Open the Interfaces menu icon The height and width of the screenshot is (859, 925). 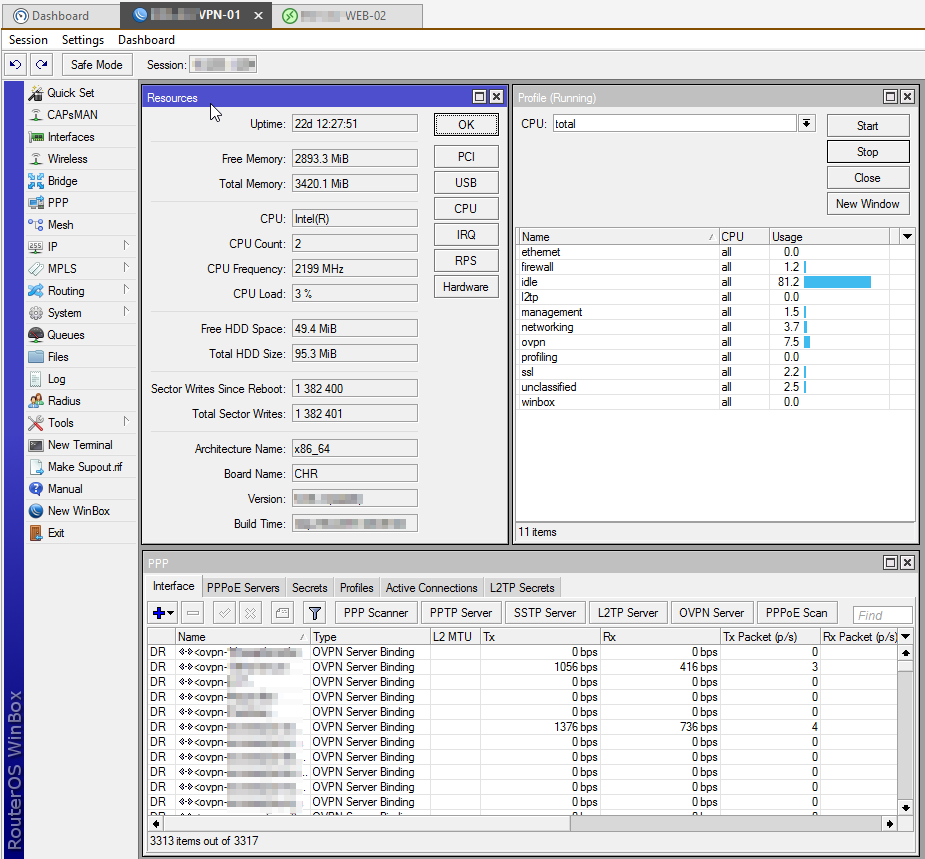[x=36, y=137]
